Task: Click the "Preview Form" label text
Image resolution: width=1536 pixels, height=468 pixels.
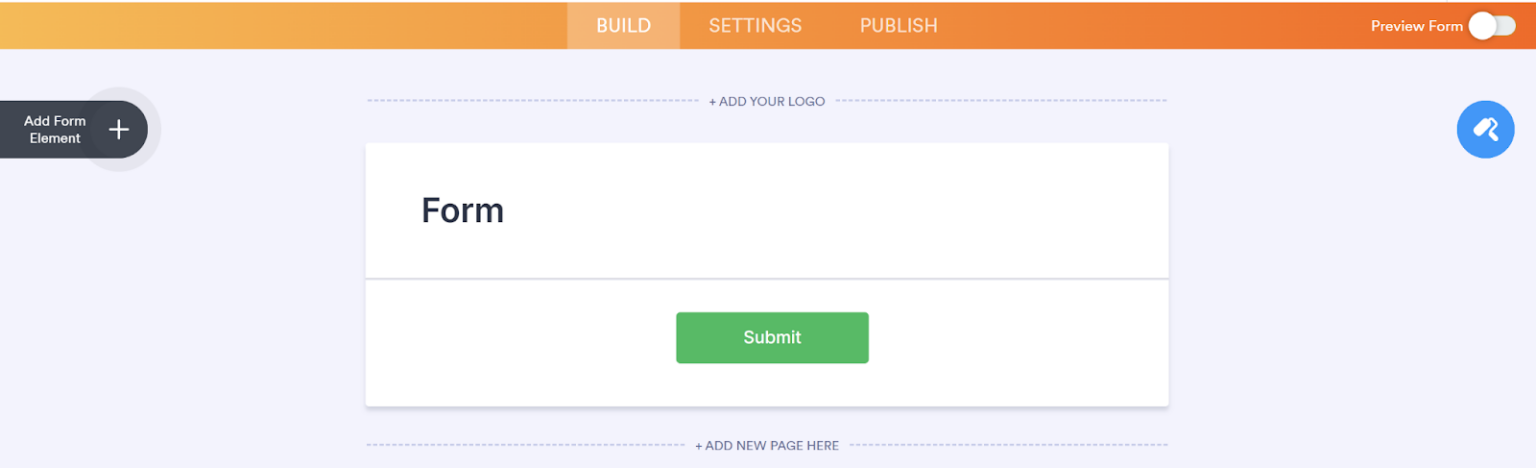Action: coord(1416,26)
